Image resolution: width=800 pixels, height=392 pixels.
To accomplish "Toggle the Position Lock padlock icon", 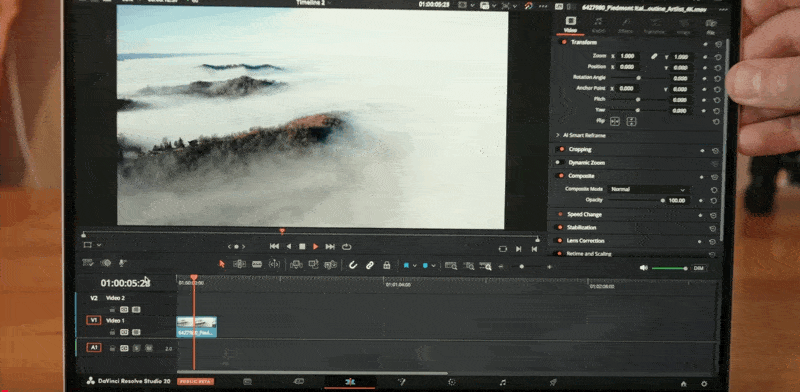I will (x=387, y=265).
